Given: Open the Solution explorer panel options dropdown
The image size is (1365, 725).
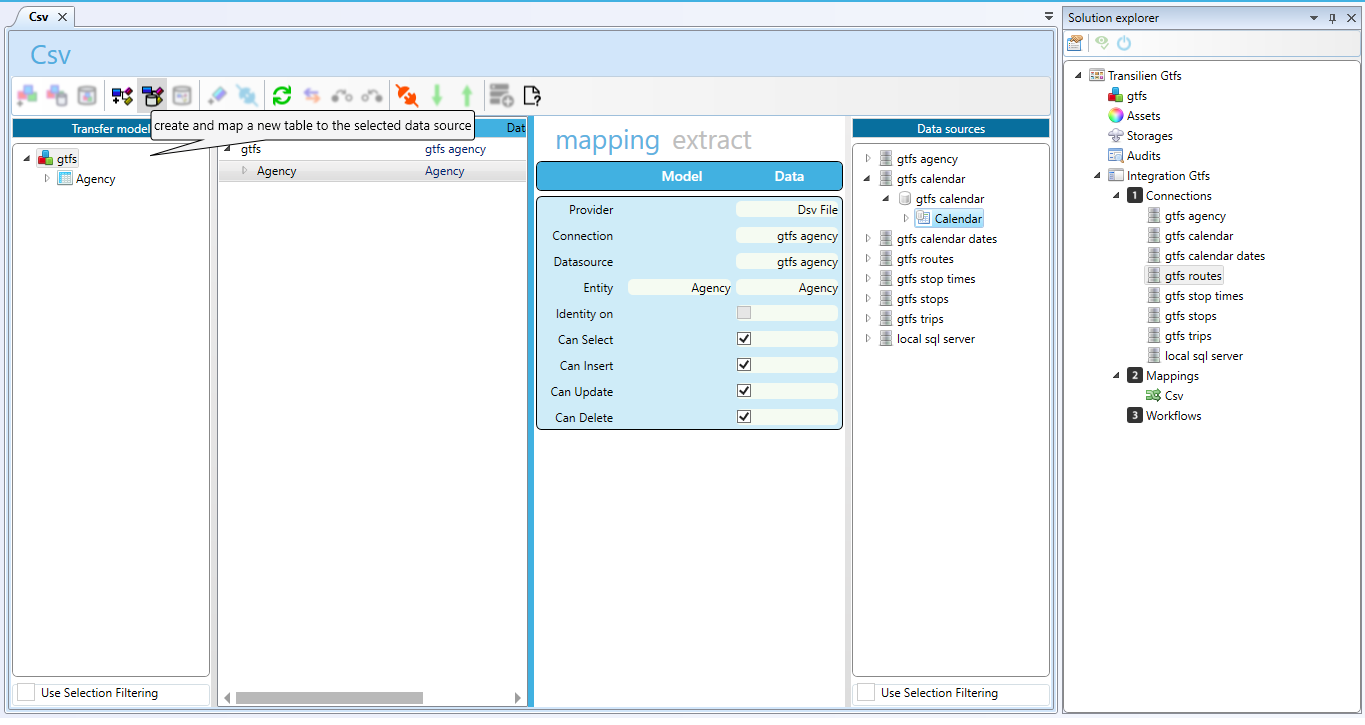Looking at the screenshot, I should [x=1314, y=18].
